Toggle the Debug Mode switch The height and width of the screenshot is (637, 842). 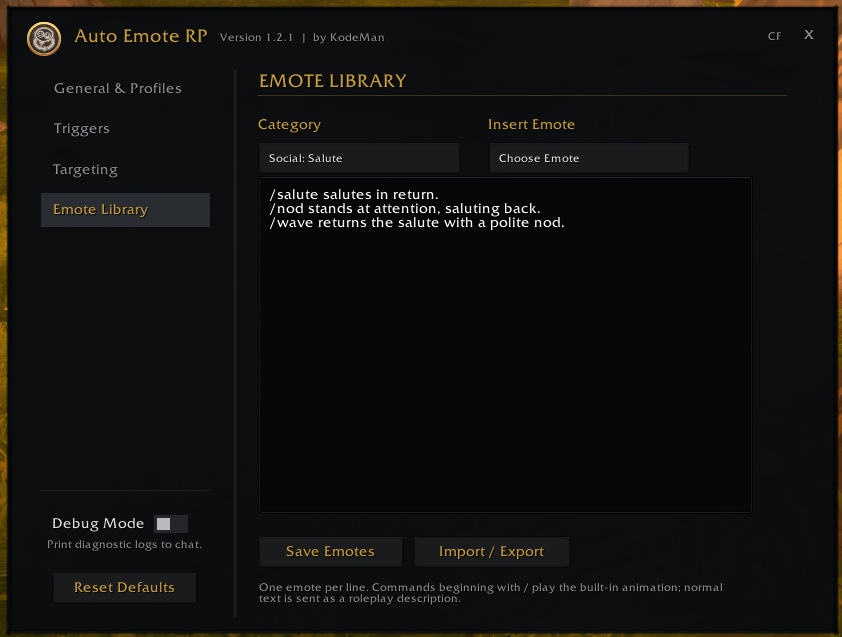click(171, 524)
